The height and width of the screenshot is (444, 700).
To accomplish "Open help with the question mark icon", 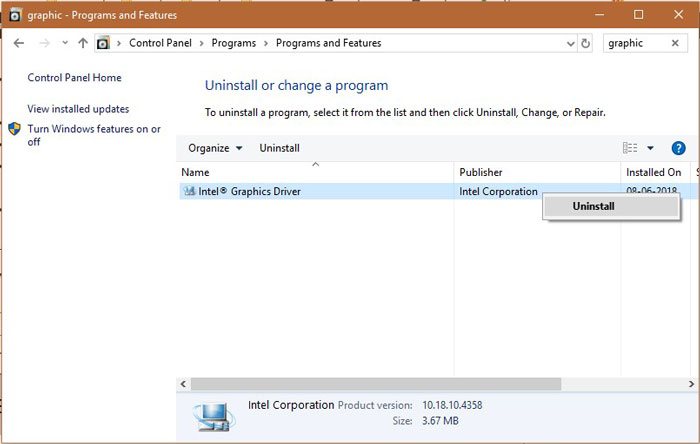I will click(679, 148).
